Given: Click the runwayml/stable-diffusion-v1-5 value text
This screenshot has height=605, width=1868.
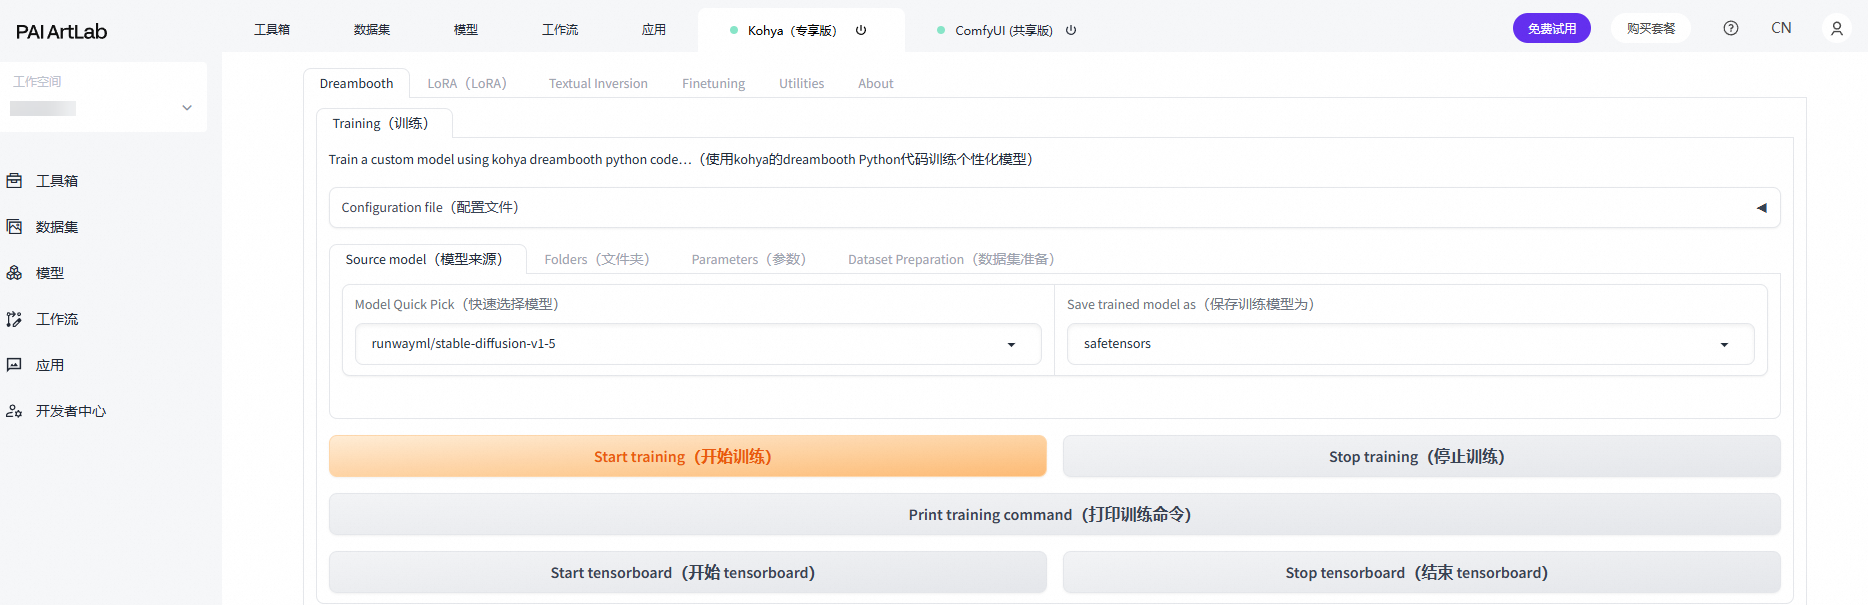Looking at the screenshot, I should (463, 344).
